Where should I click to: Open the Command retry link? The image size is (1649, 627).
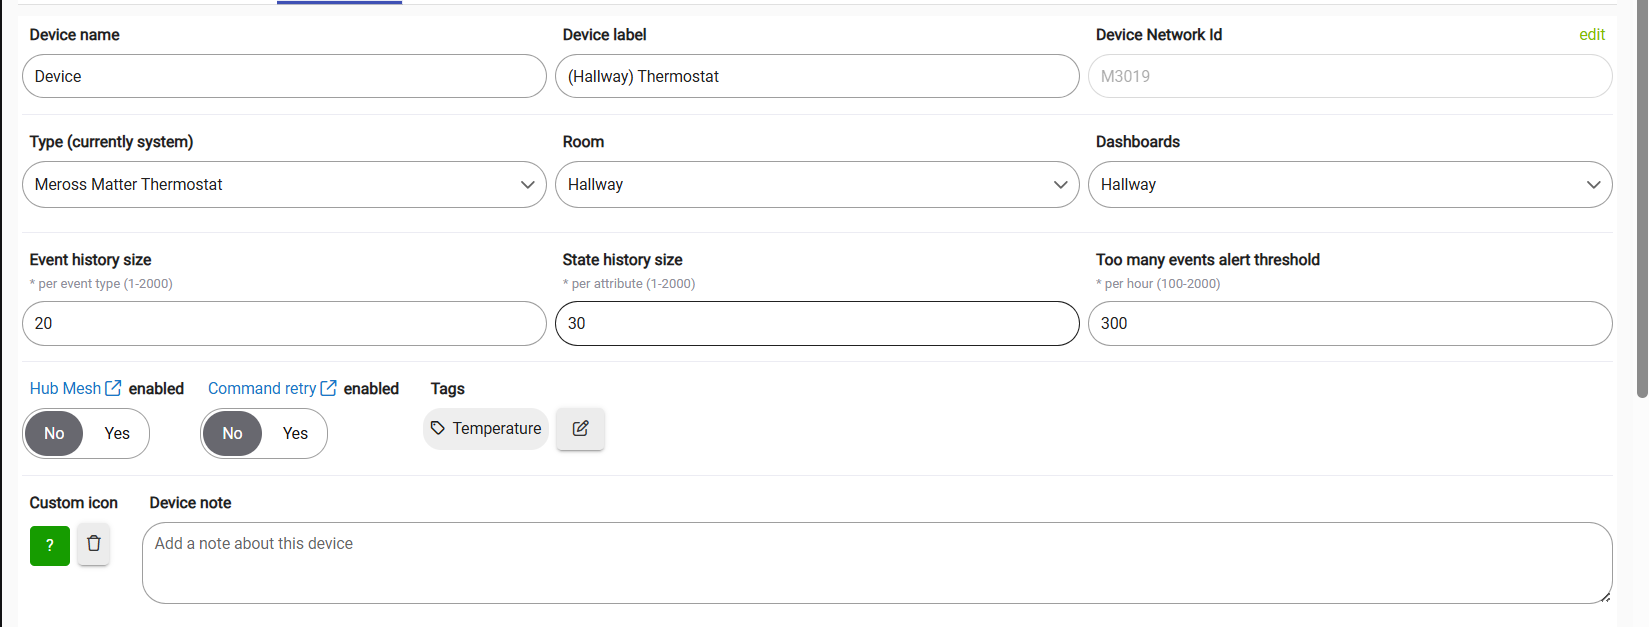[x=262, y=388]
